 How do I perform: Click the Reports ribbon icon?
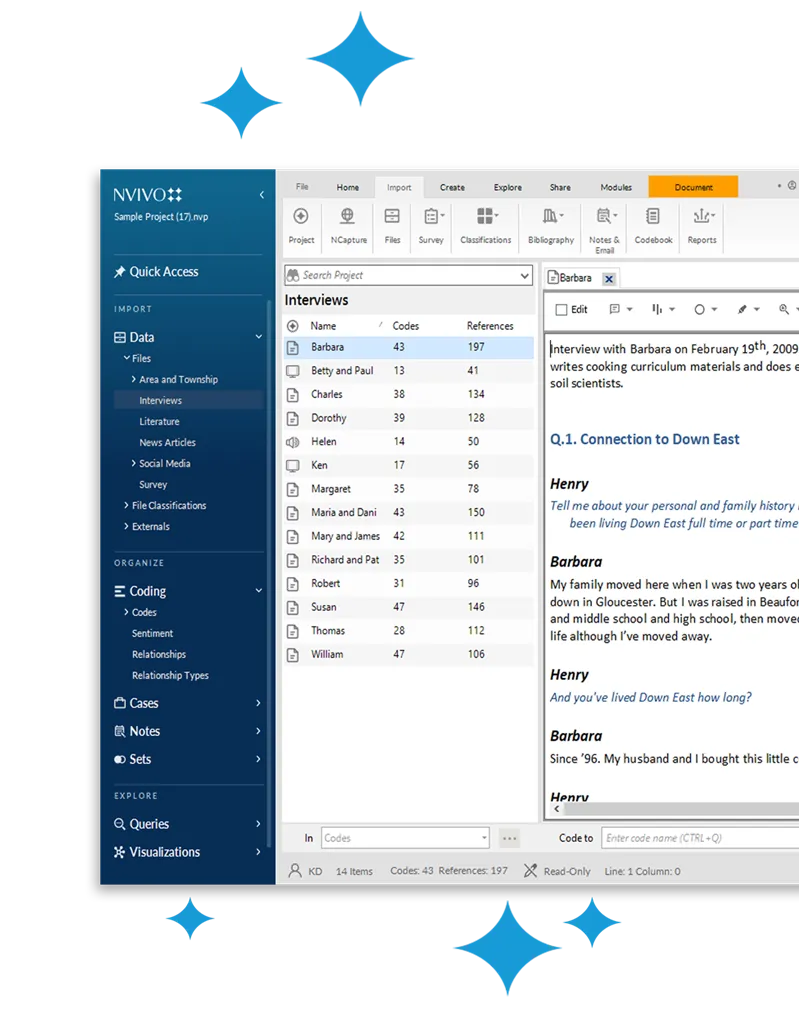702,217
